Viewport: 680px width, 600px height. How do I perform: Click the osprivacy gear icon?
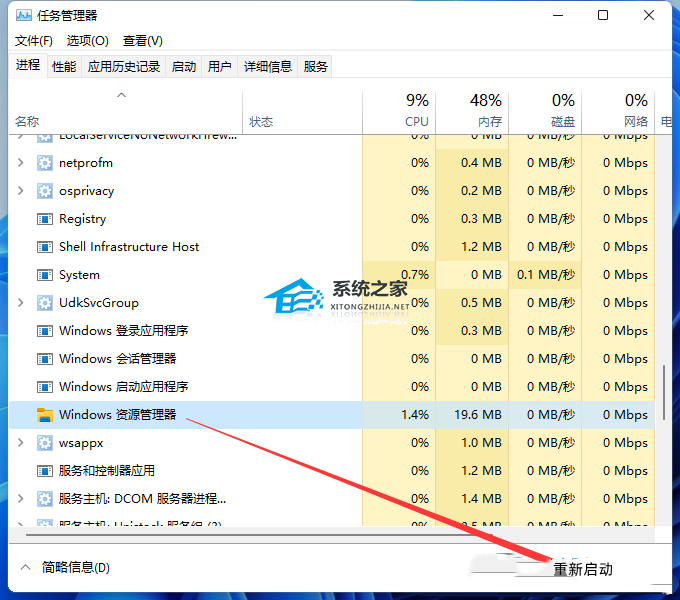(45, 191)
